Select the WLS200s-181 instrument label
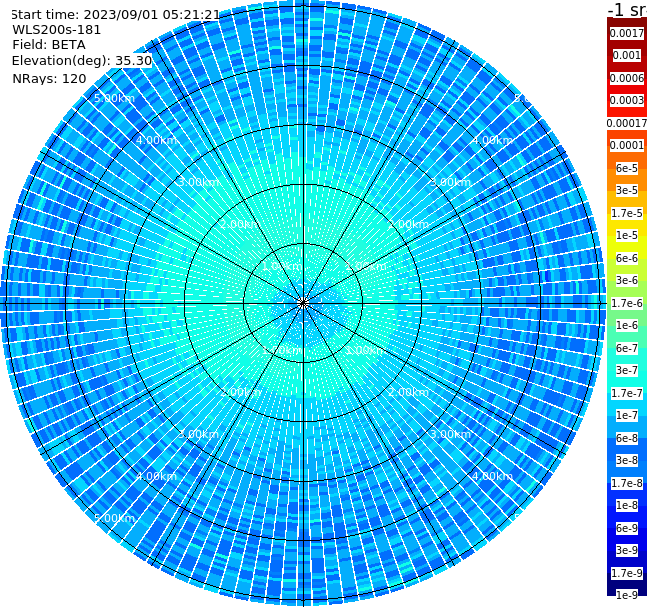 (x=57, y=30)
